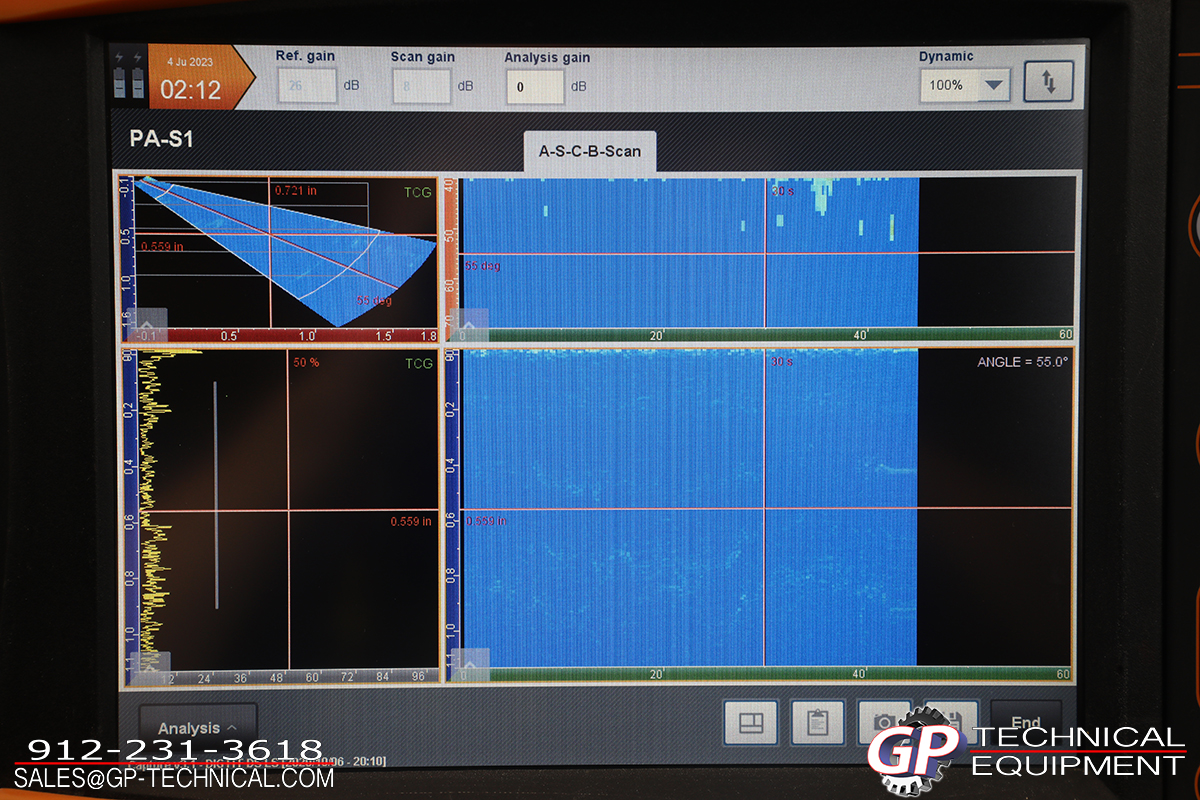Open the screen layout icon in bottom toolbar
1200x800 pixels.
coord(750,721)
